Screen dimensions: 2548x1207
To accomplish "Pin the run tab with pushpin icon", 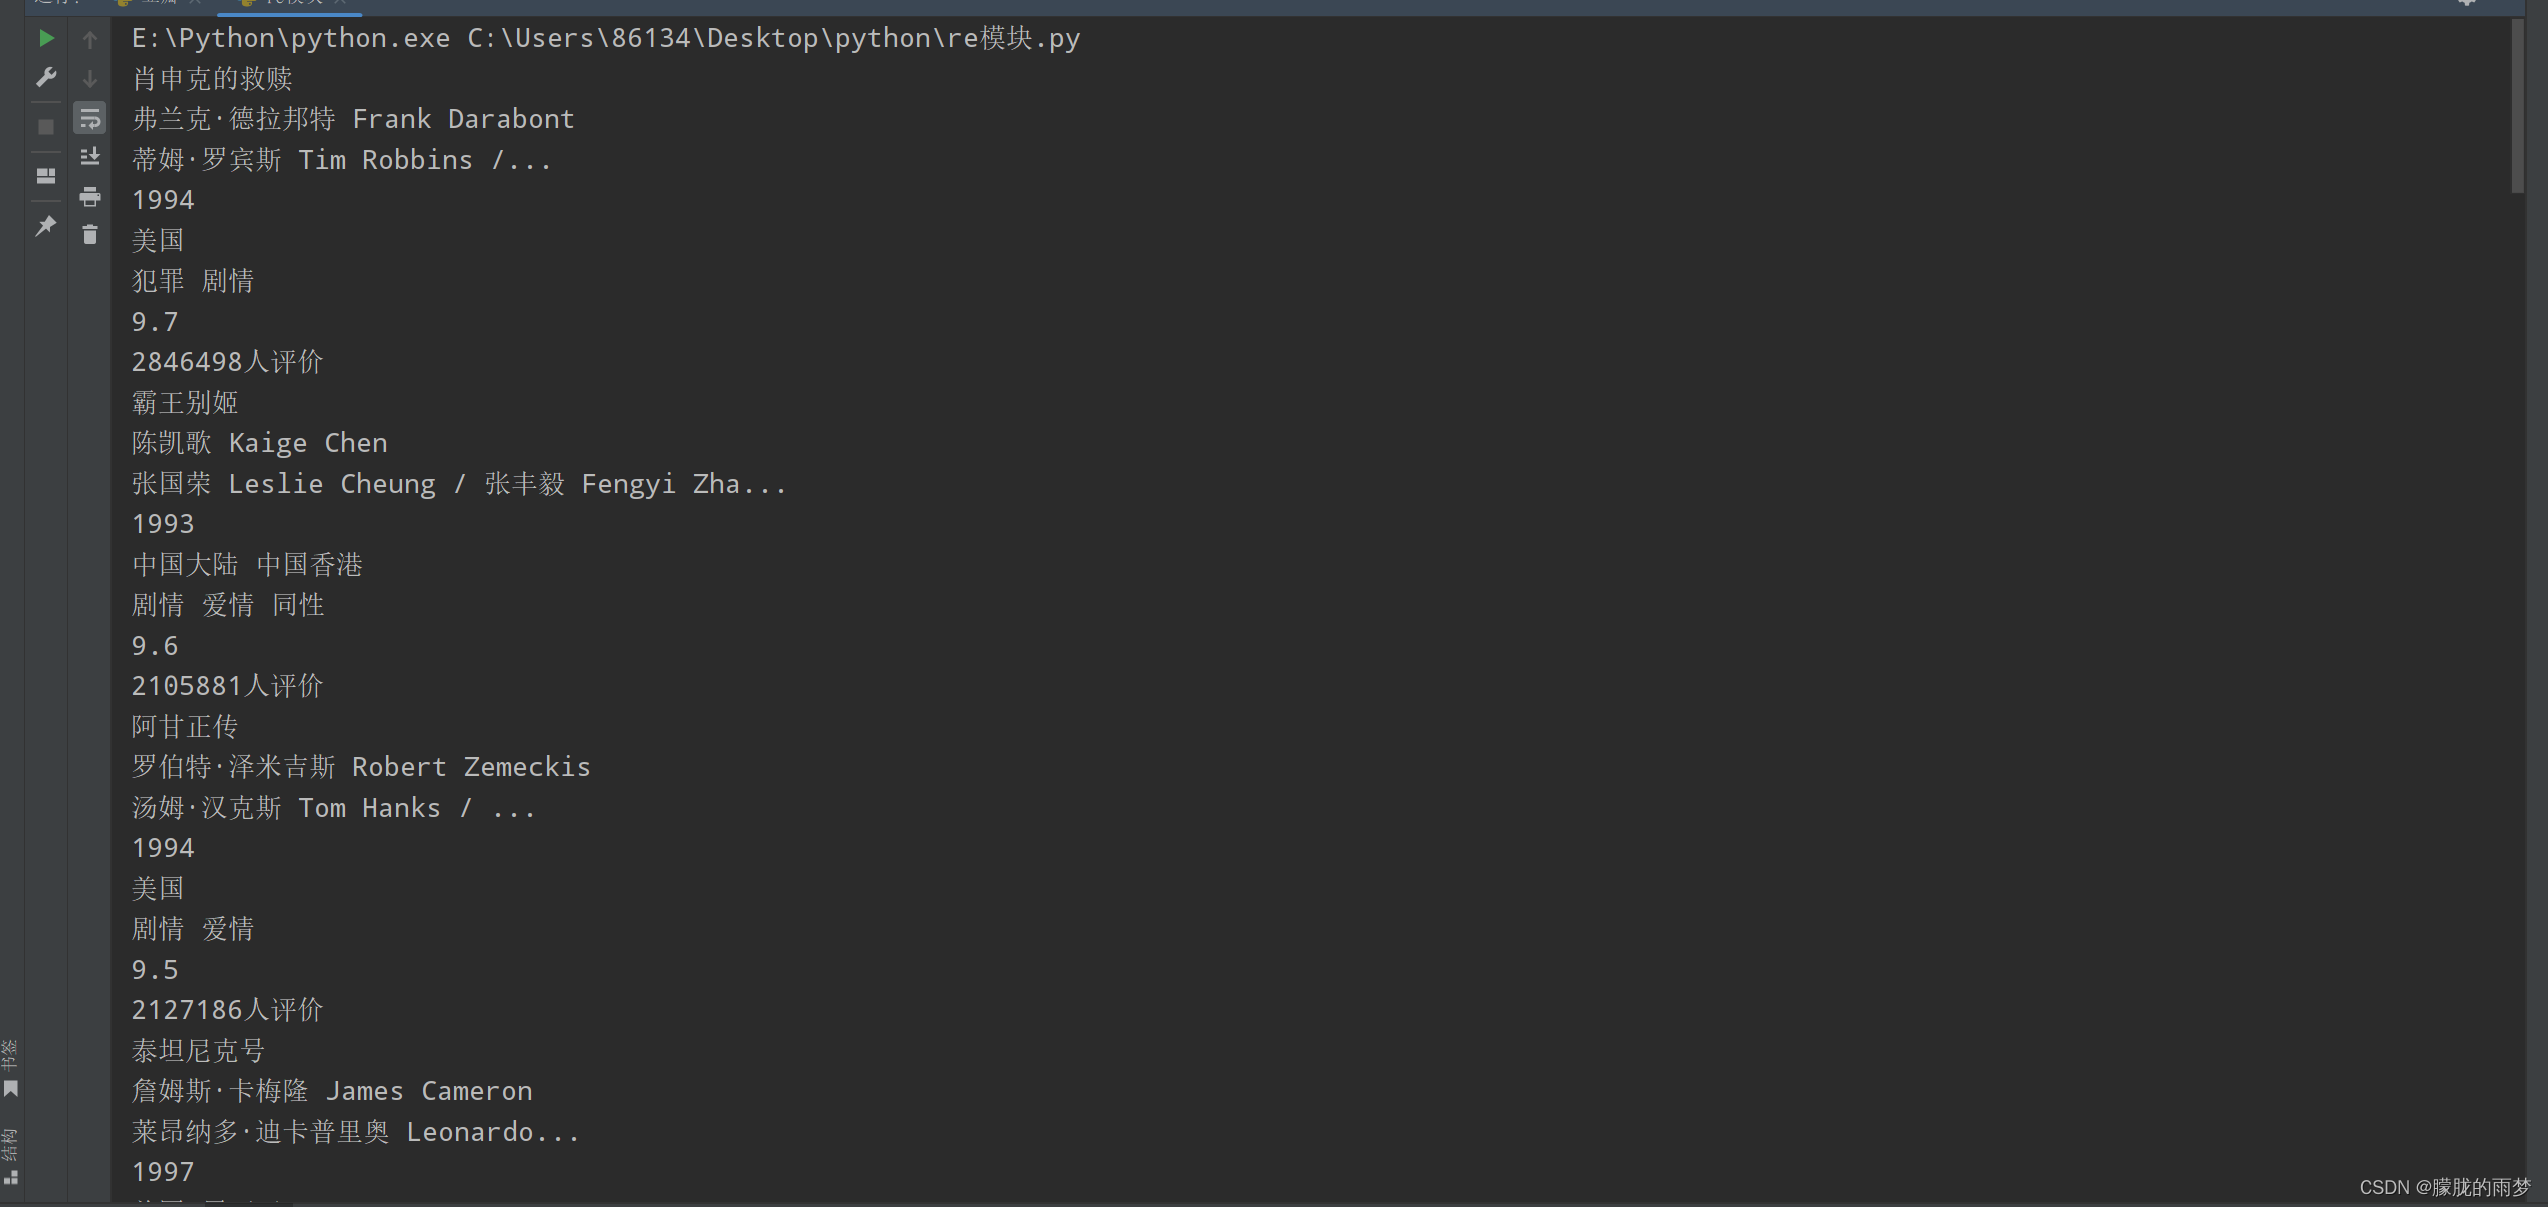I will click(46, 226).
